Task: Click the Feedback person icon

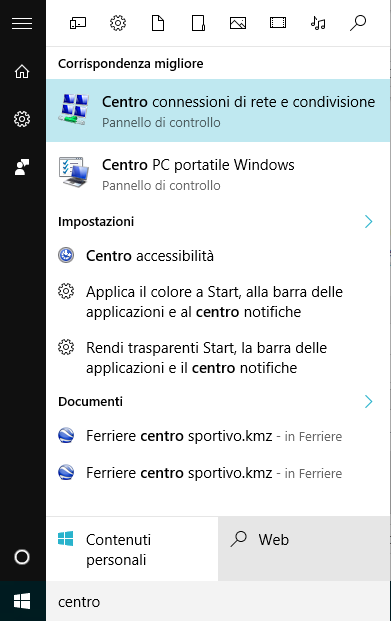Action: coord(22,167)
